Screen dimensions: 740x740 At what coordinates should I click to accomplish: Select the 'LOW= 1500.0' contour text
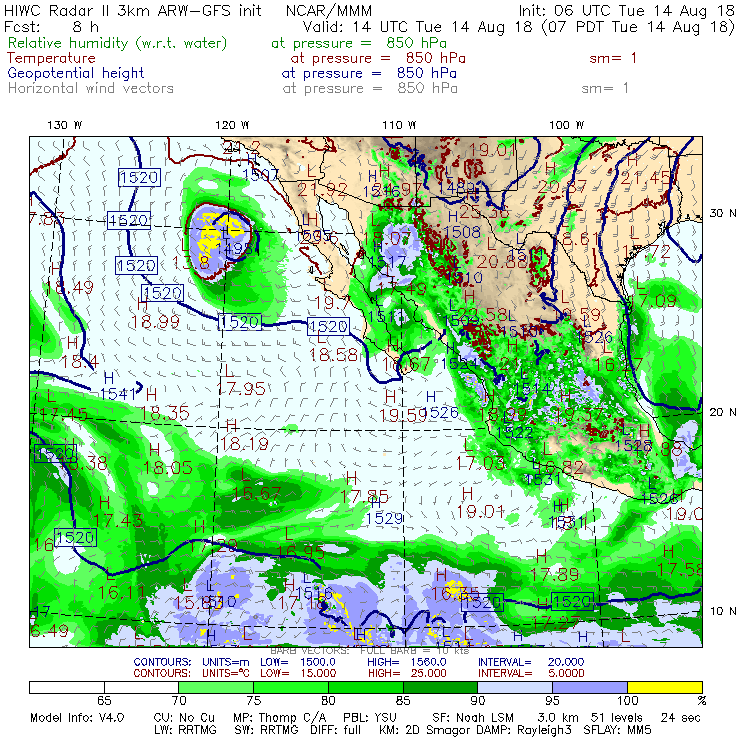click(298, 662)
